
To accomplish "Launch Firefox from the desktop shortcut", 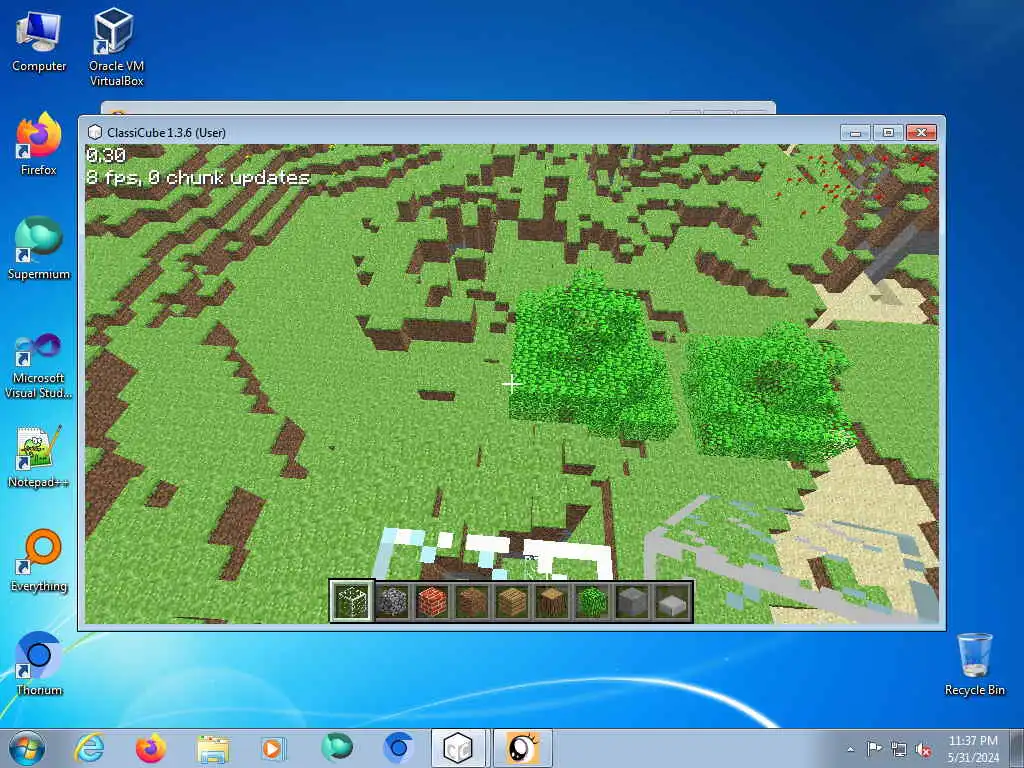I will (x=39, y=145).
